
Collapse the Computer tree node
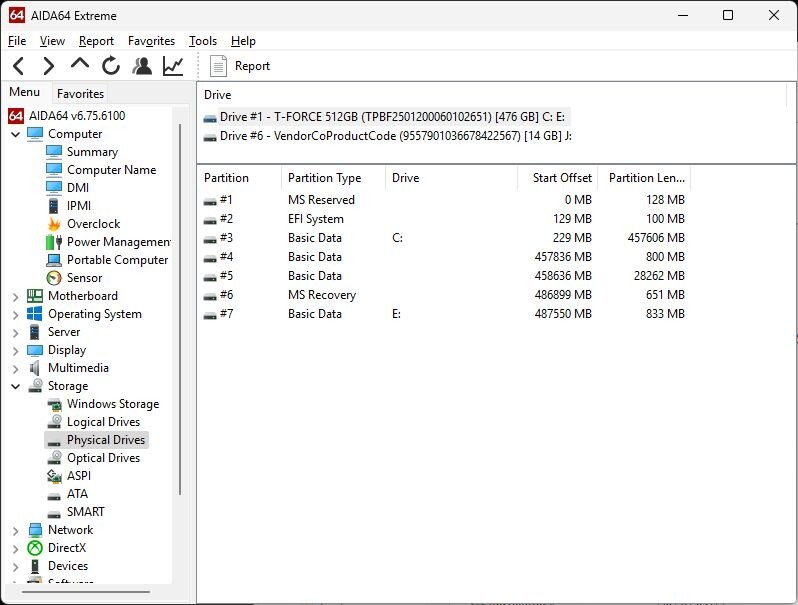point(15,134)
